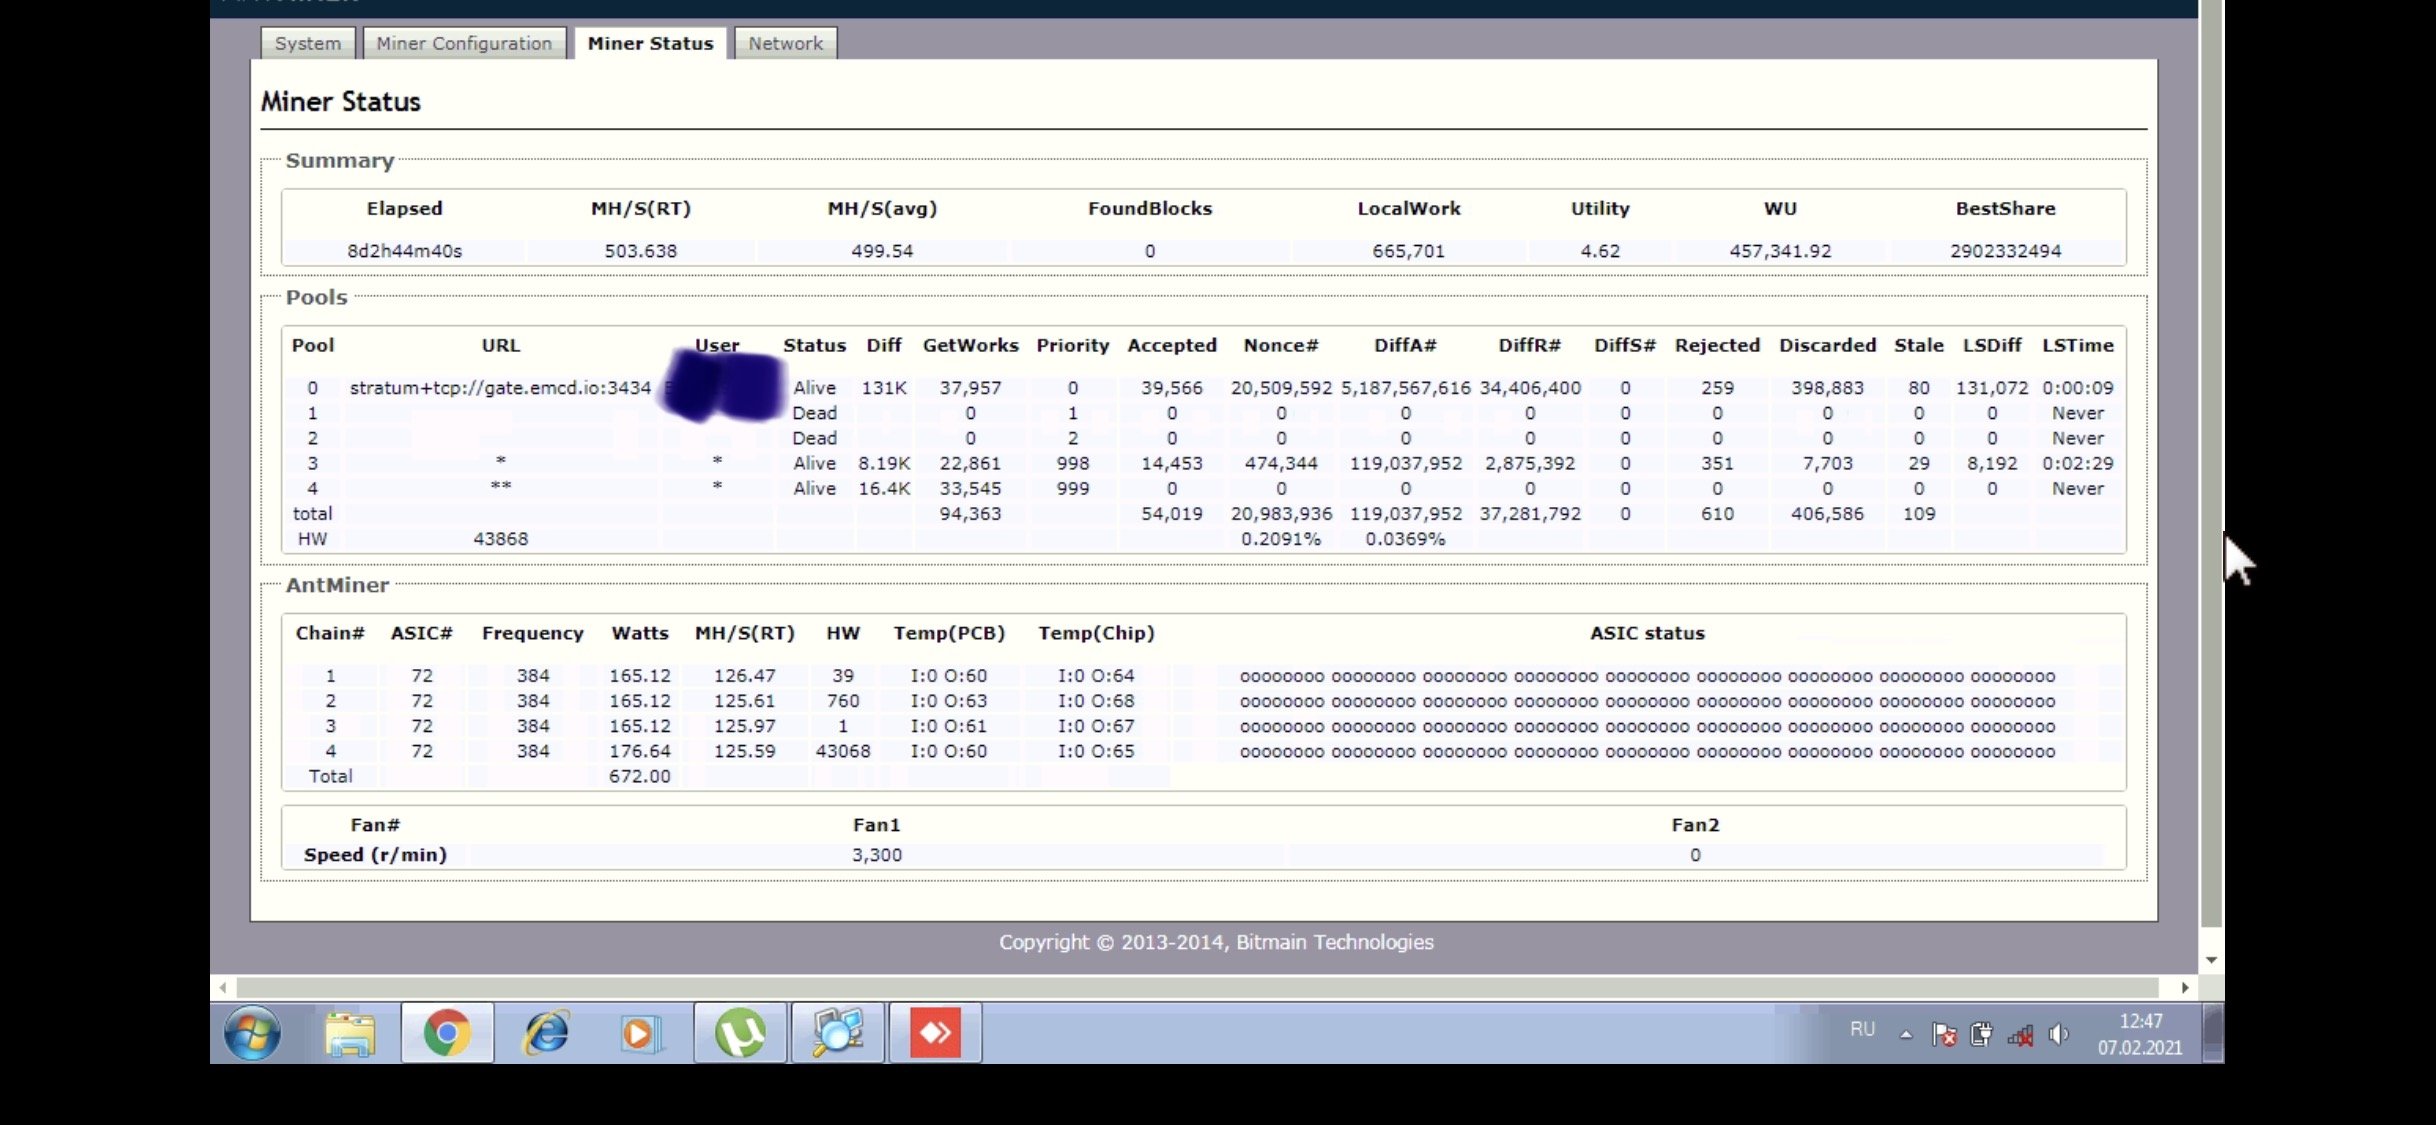This screenshot has height=1125, width=2436.
Task: Click the HW percentage 0.2091%
Action: pos(1281,539)
